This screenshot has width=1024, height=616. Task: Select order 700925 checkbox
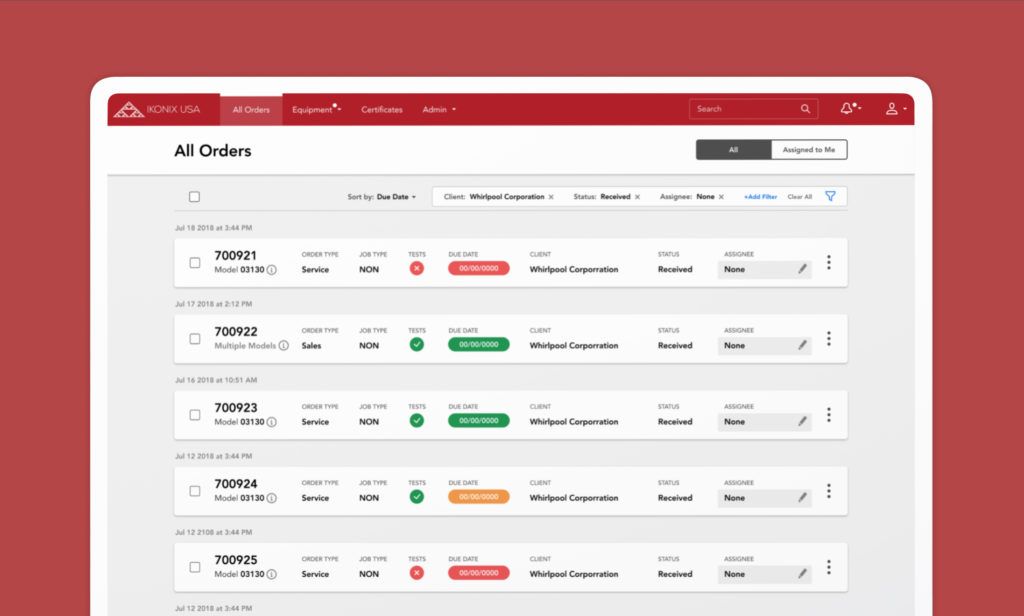coord(195,567)
